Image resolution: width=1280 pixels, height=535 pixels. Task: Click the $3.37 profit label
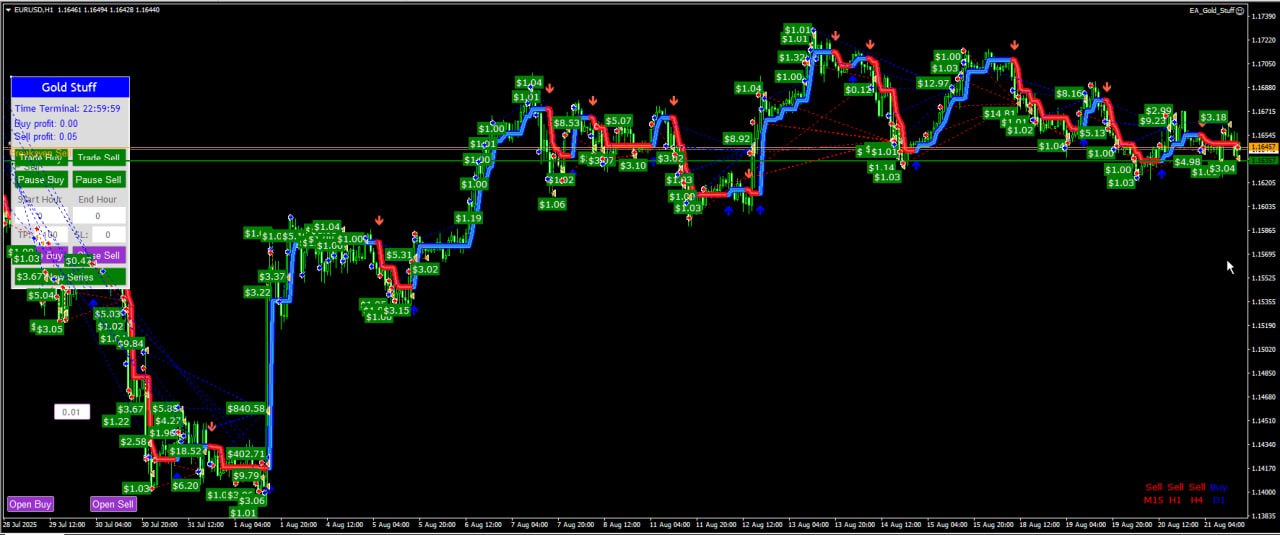[273, 276]
